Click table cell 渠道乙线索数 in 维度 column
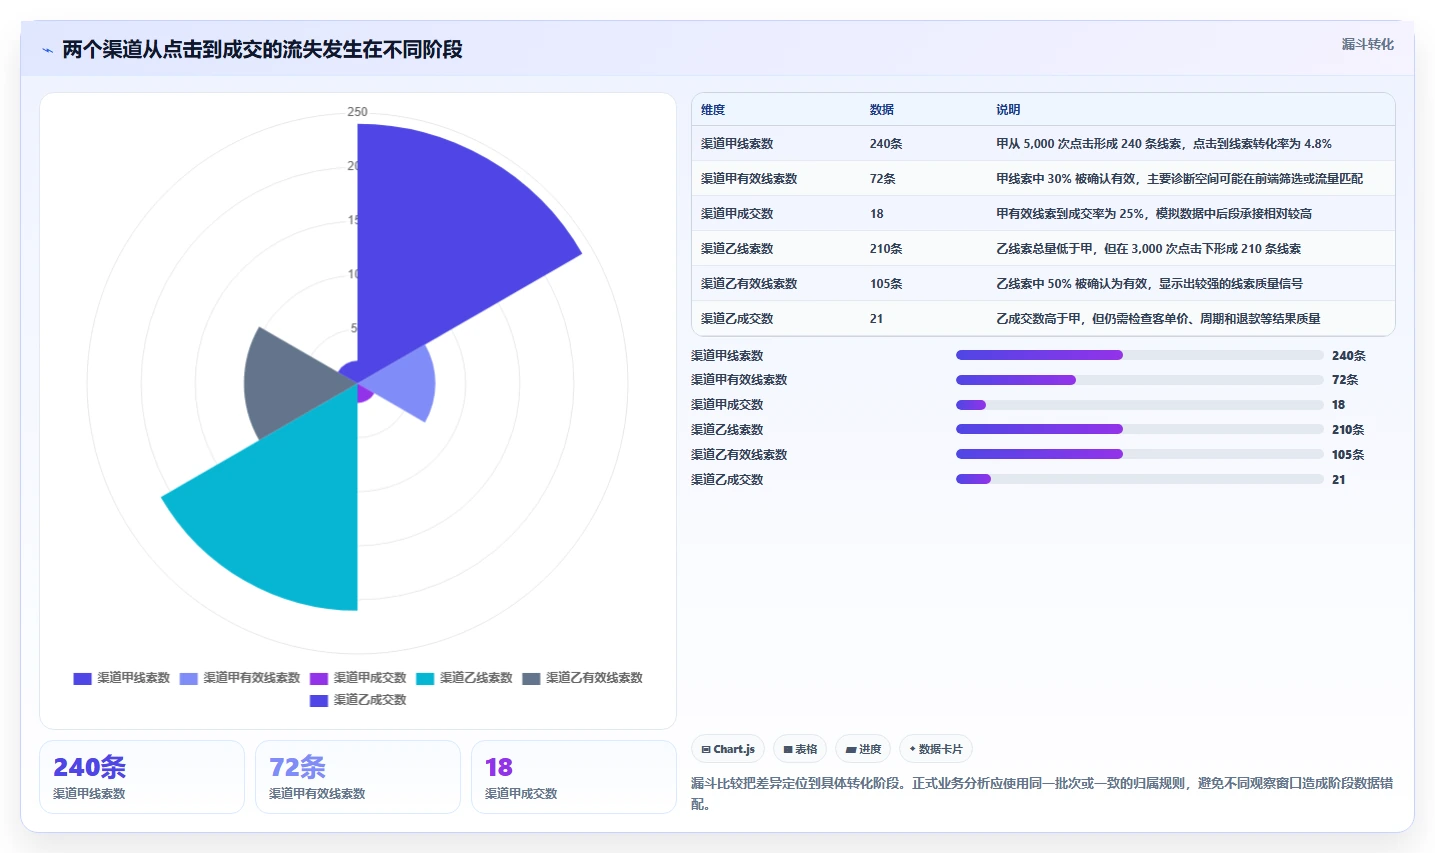The width and height of the screenshot is (1435, 853). pos(737,249)
